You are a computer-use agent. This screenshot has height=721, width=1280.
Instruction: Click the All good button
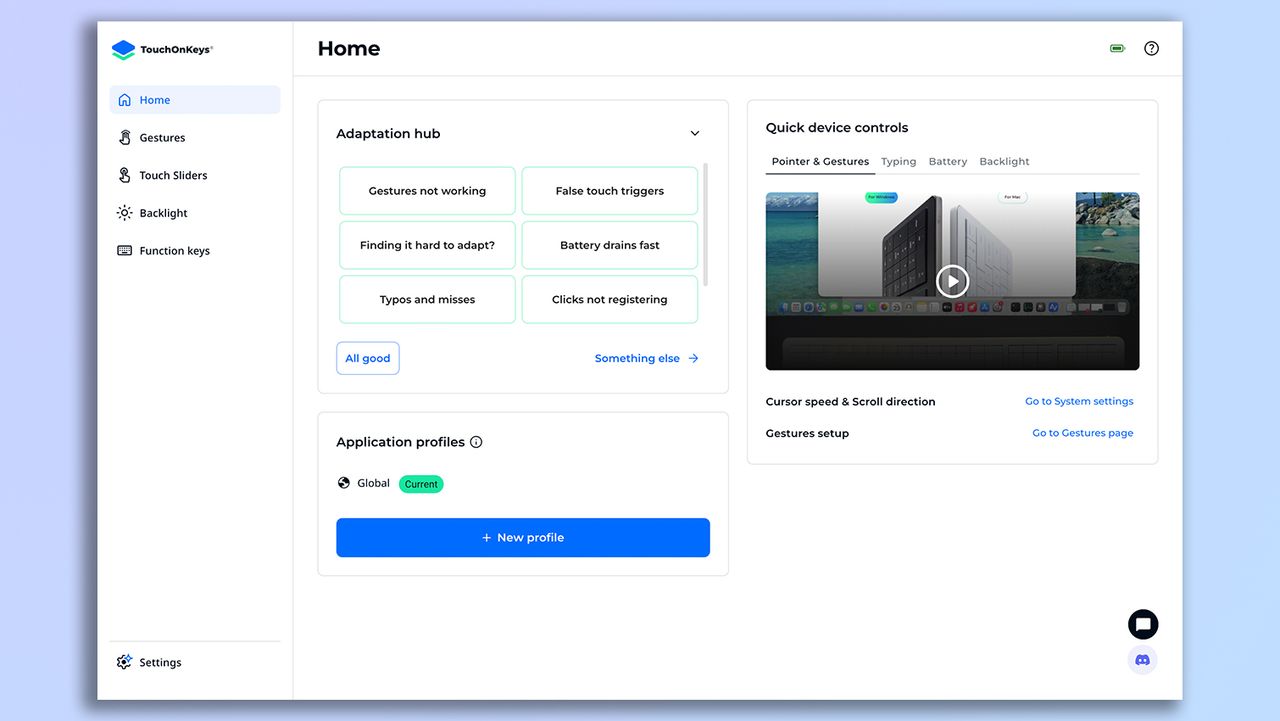pos(368,358)
